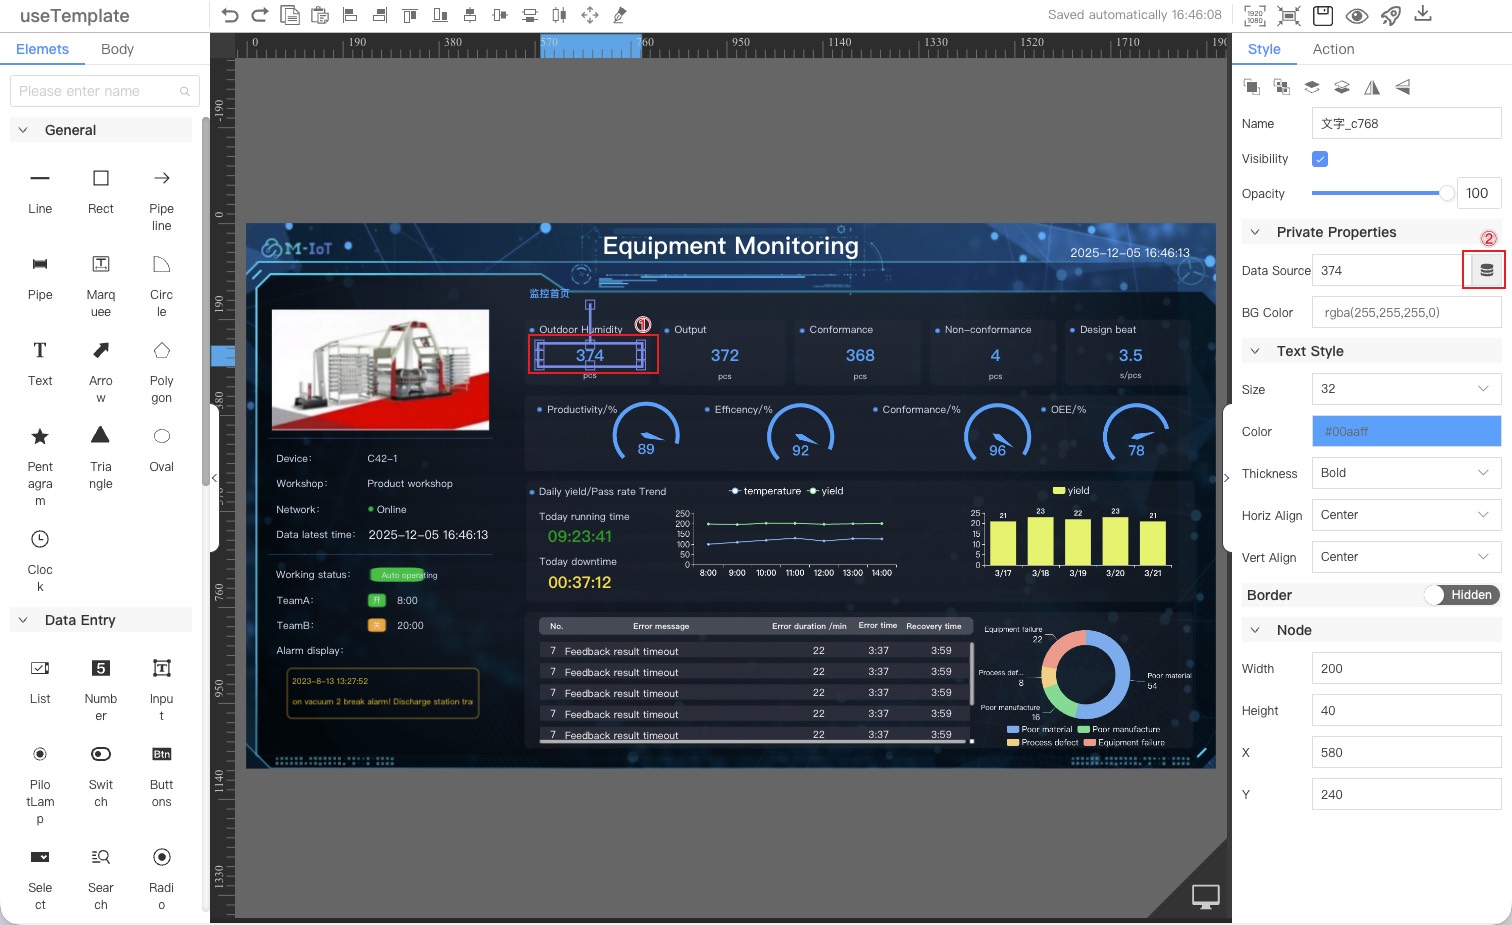Open the Thickness dropdown showing Bold
The image size is (1512, 925).
1405,472
